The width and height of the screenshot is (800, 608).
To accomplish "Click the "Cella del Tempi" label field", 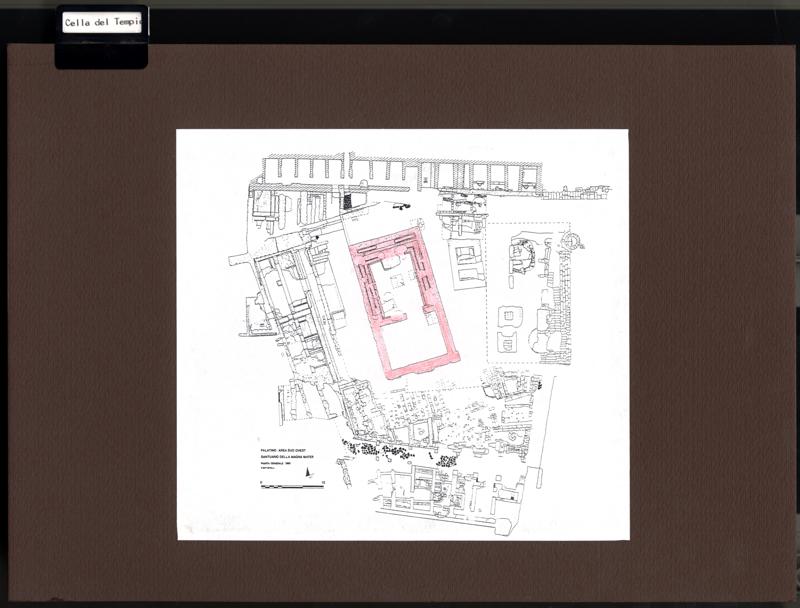I will 102,22.
